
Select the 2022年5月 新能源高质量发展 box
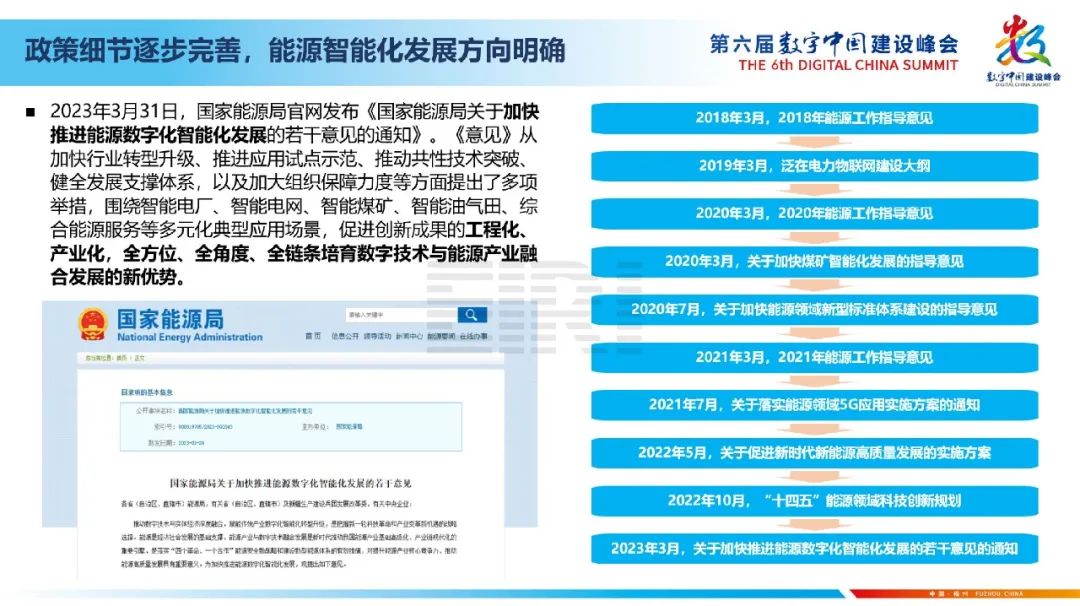814,453
